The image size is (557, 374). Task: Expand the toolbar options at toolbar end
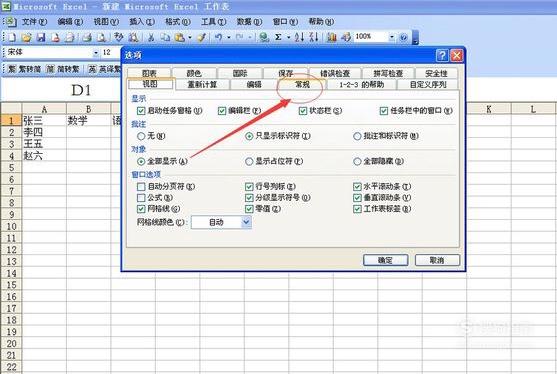pos(415,38)
